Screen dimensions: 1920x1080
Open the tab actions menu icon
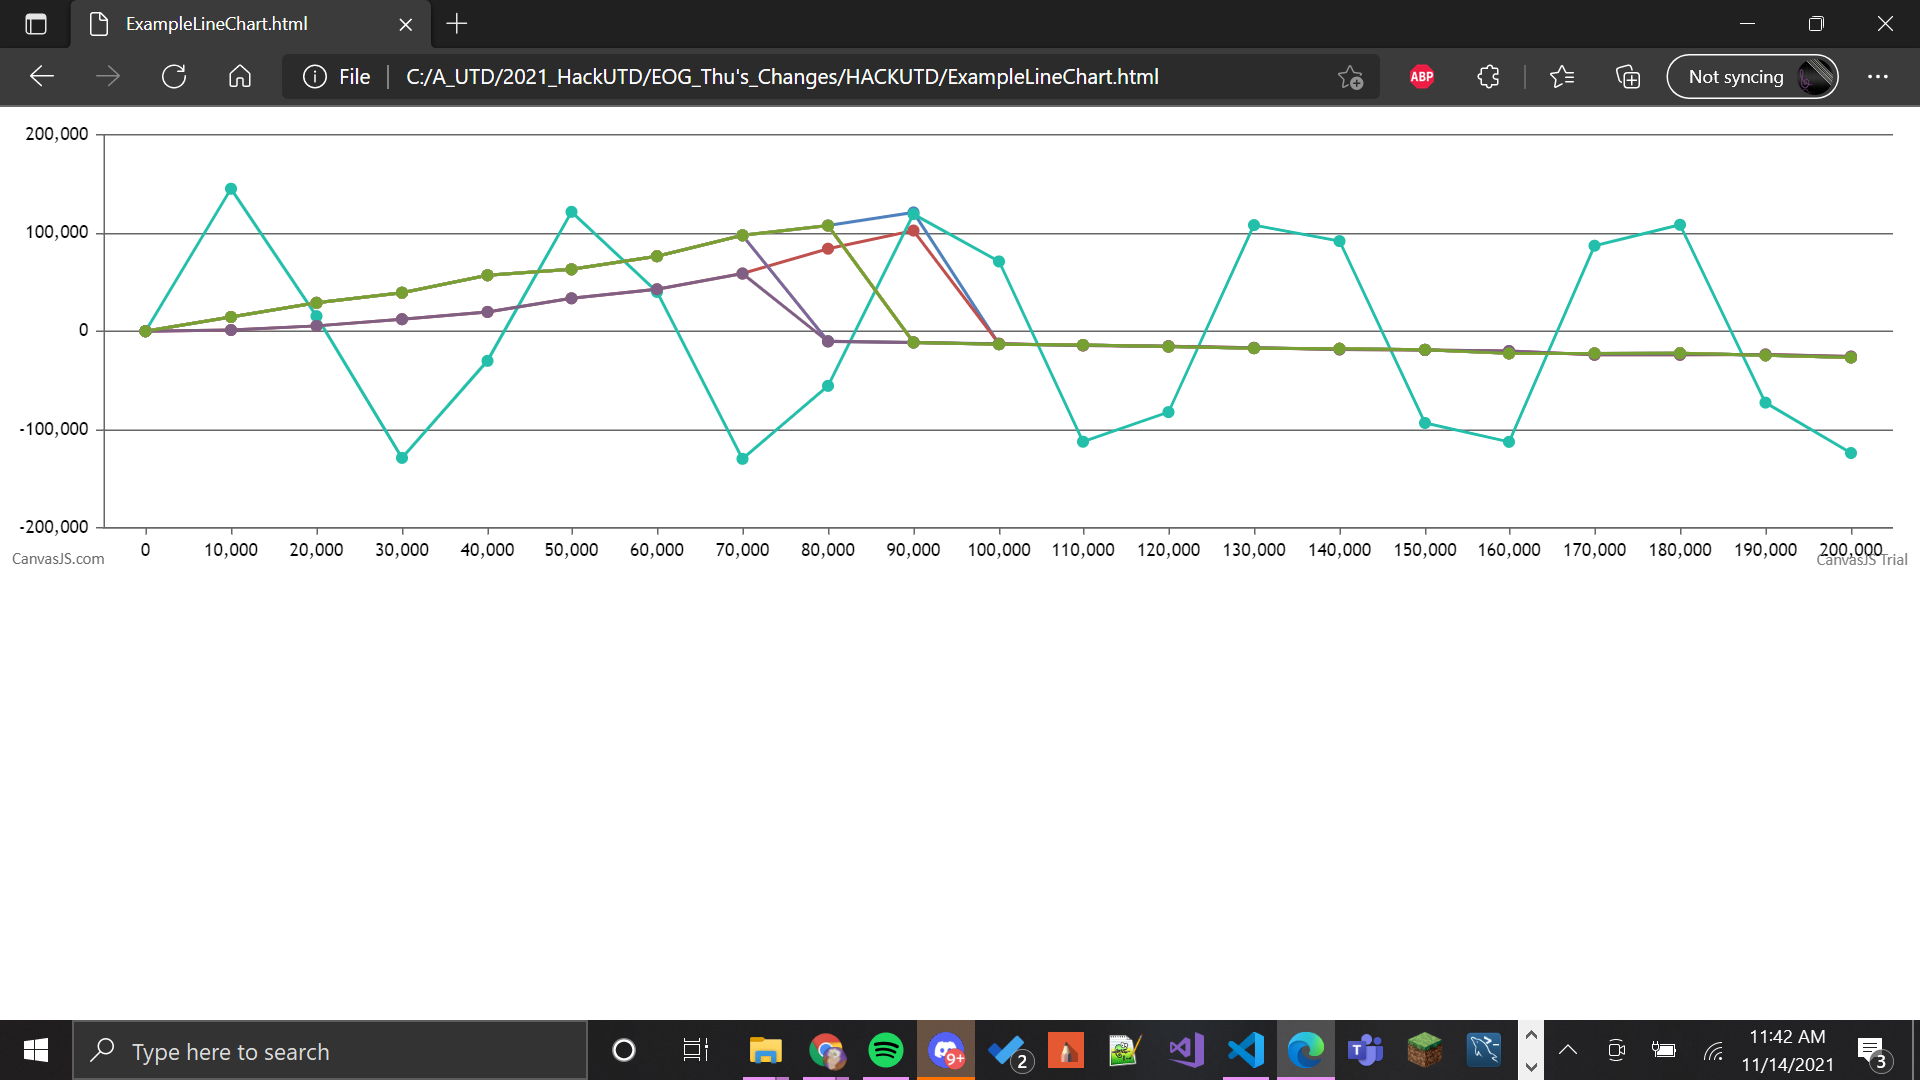pos(36,24)
